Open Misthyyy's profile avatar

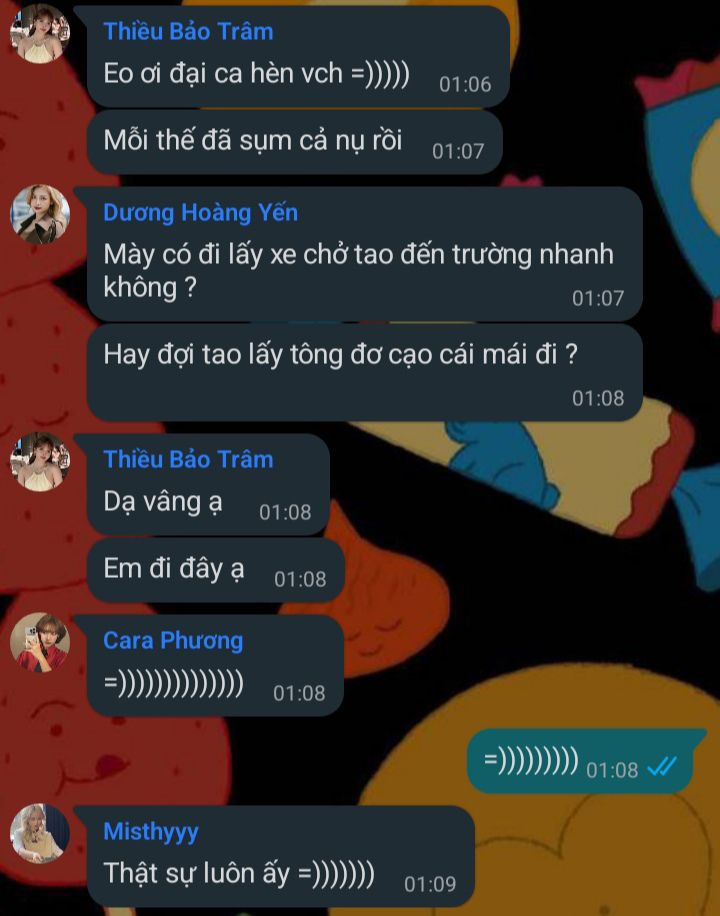point(40,833)
